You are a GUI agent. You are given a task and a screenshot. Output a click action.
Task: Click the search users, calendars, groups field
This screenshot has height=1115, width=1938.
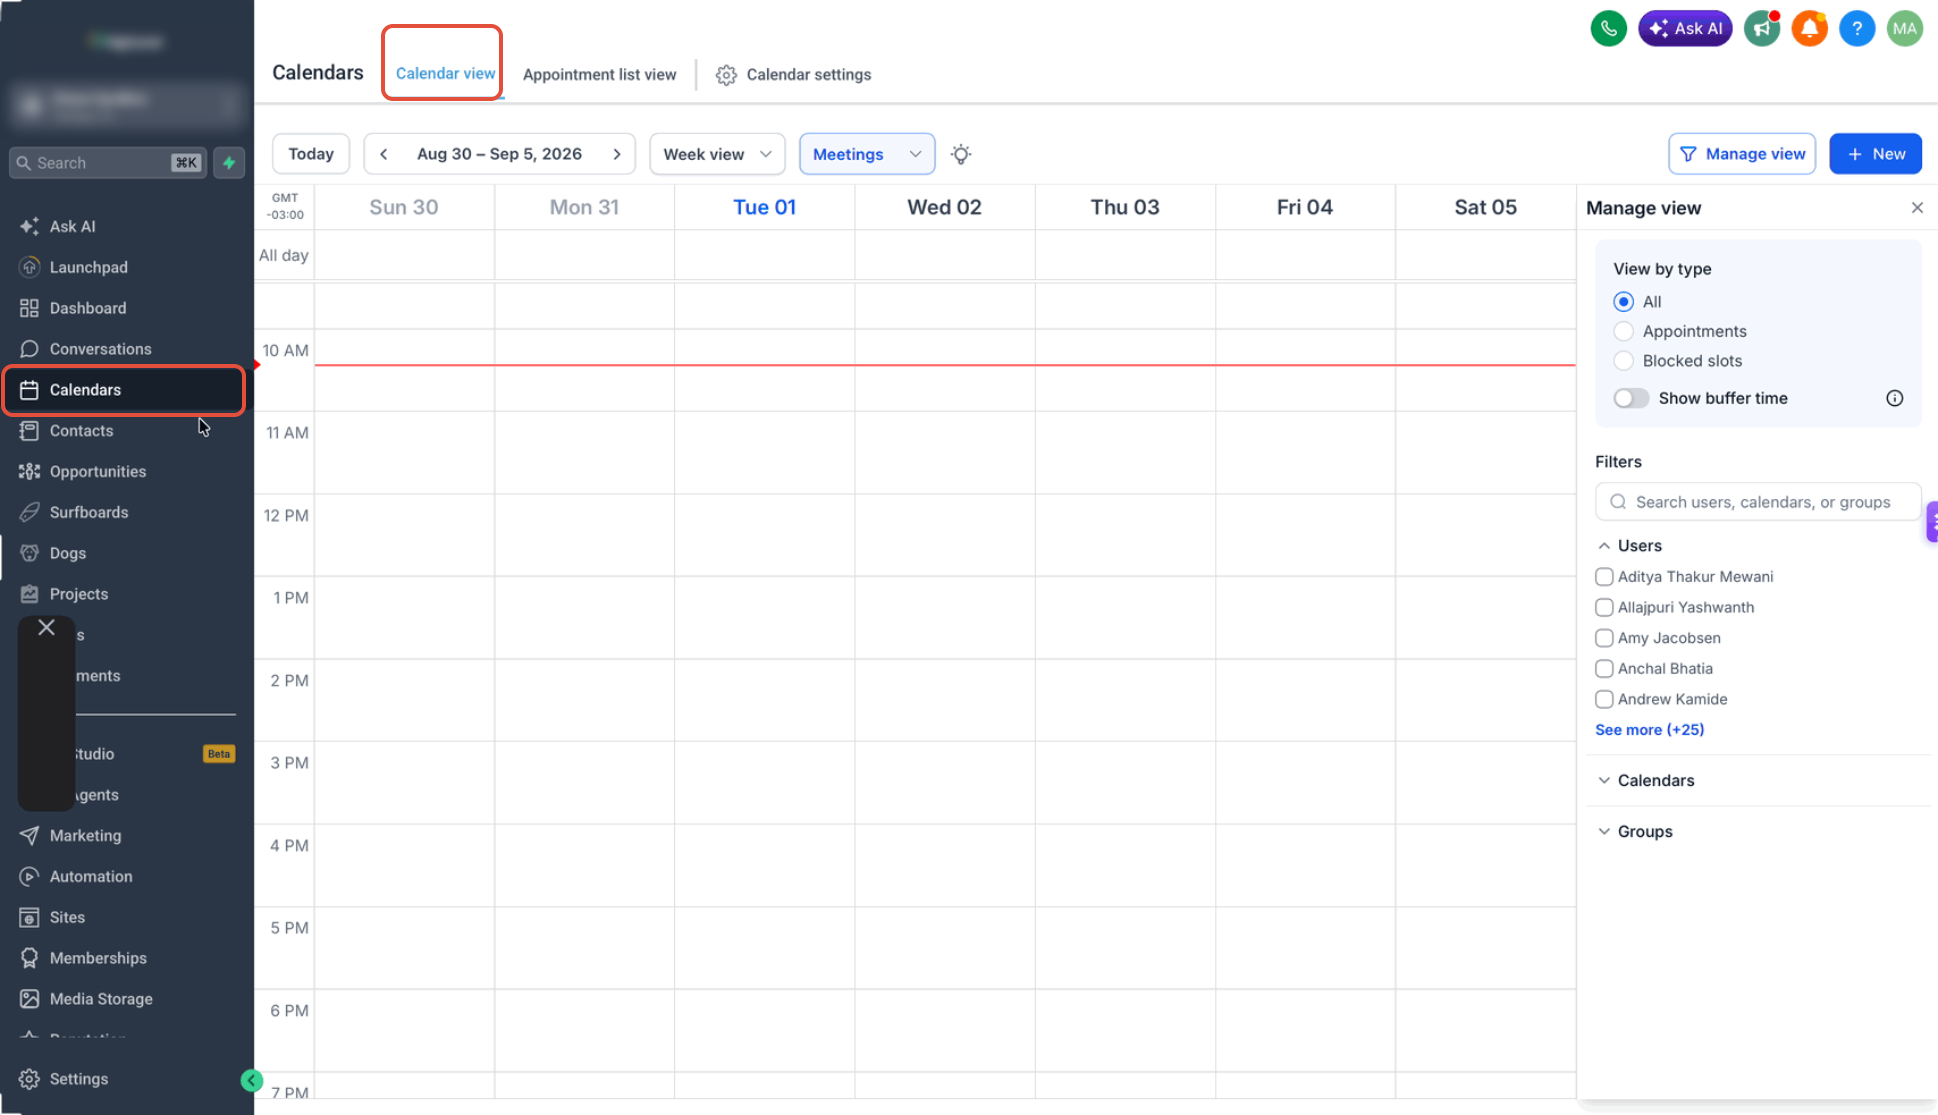tap(1757, 502)
